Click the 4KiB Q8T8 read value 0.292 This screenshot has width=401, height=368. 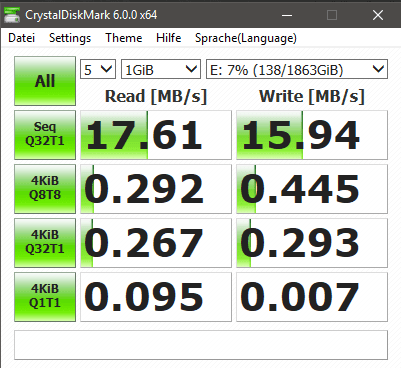click(156, 189)
